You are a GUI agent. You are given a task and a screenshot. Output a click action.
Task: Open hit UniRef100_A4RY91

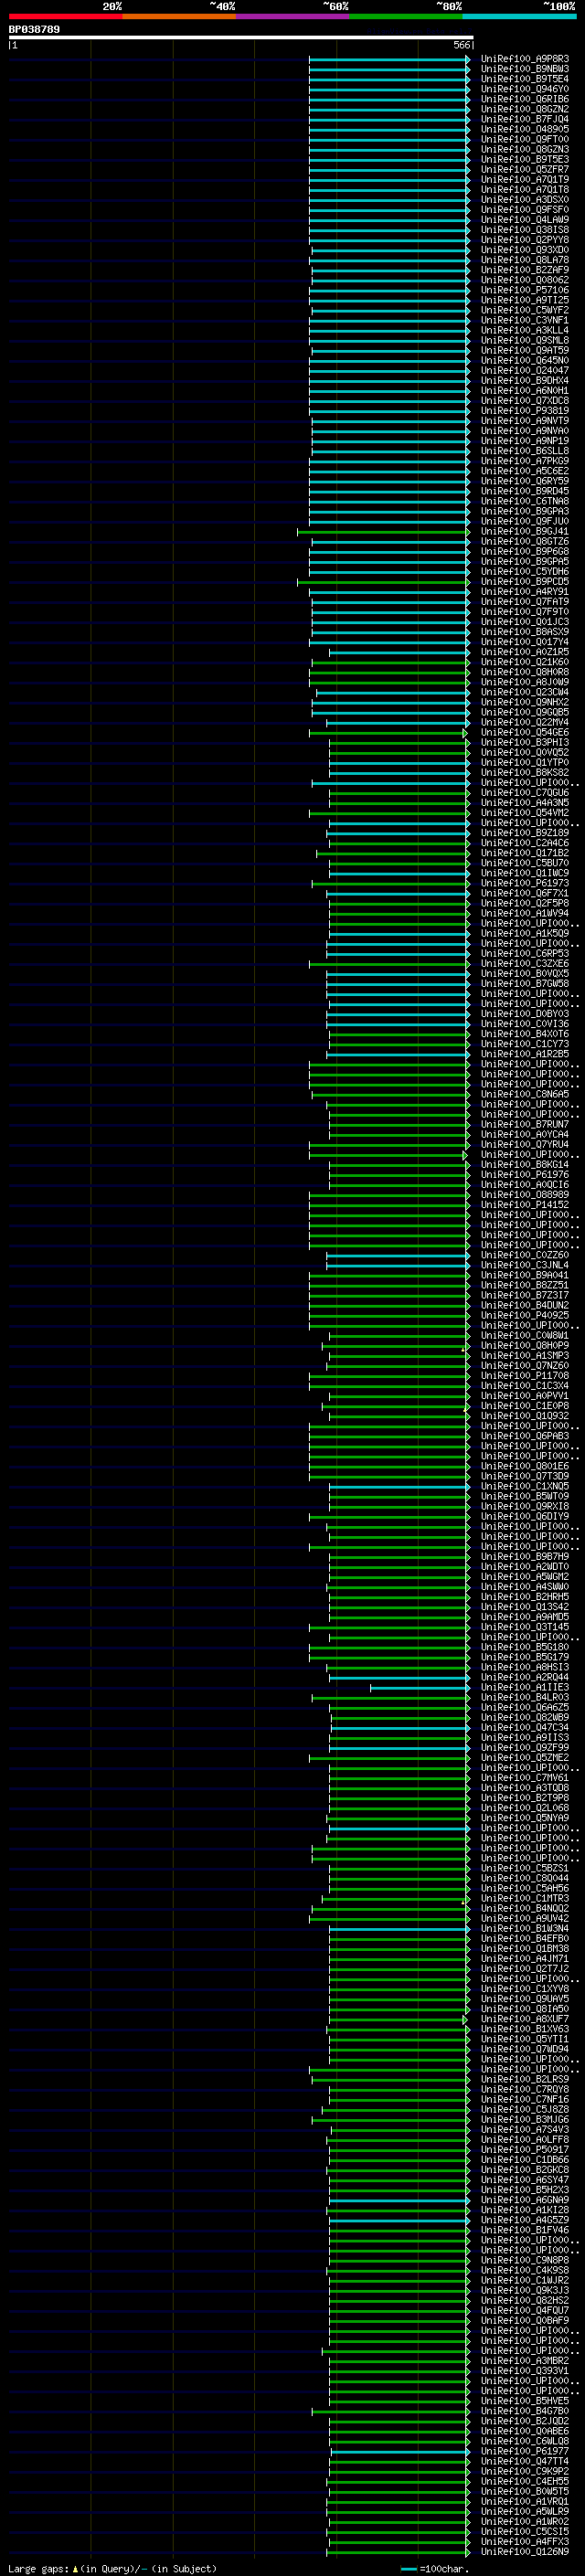524,592
